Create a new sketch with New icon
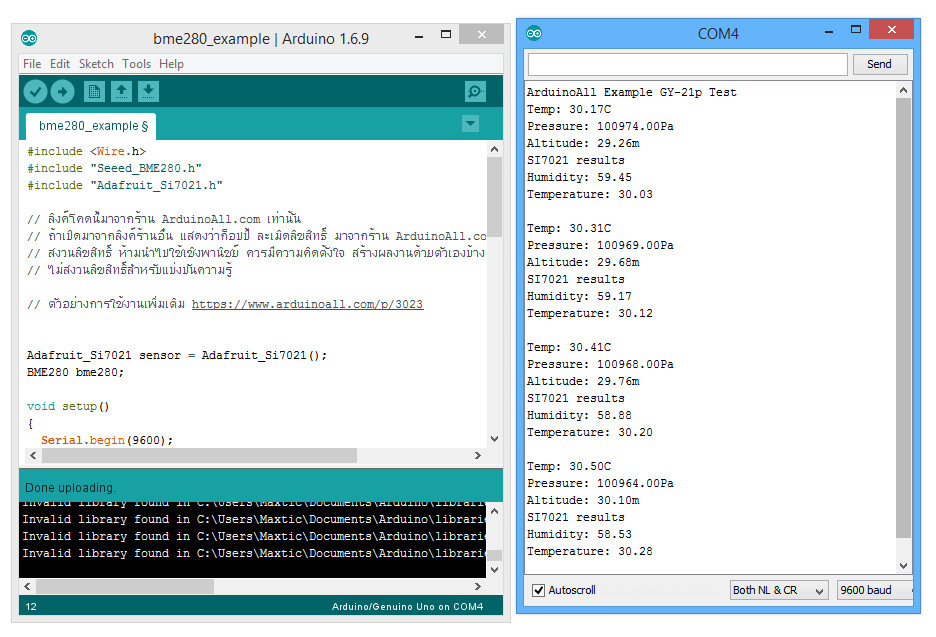 click(x=94, y=91)
